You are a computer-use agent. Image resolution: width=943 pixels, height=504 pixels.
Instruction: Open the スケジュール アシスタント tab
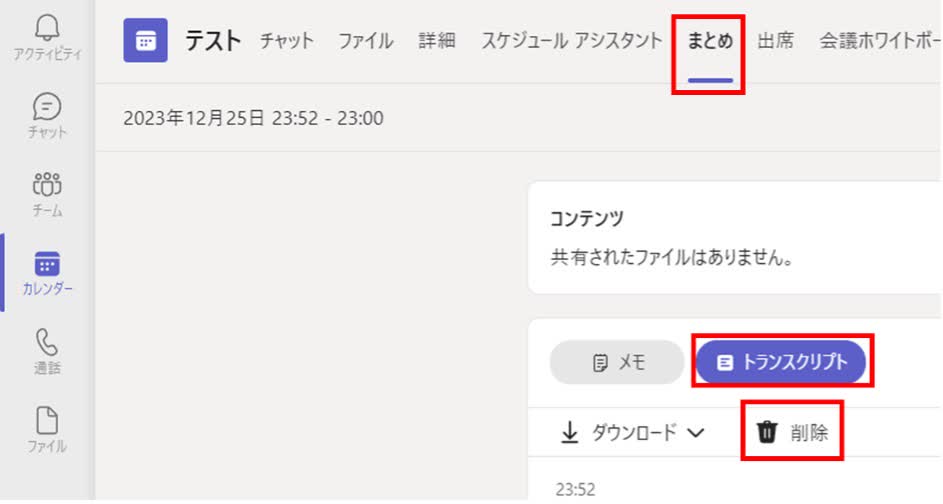(571, 41)
